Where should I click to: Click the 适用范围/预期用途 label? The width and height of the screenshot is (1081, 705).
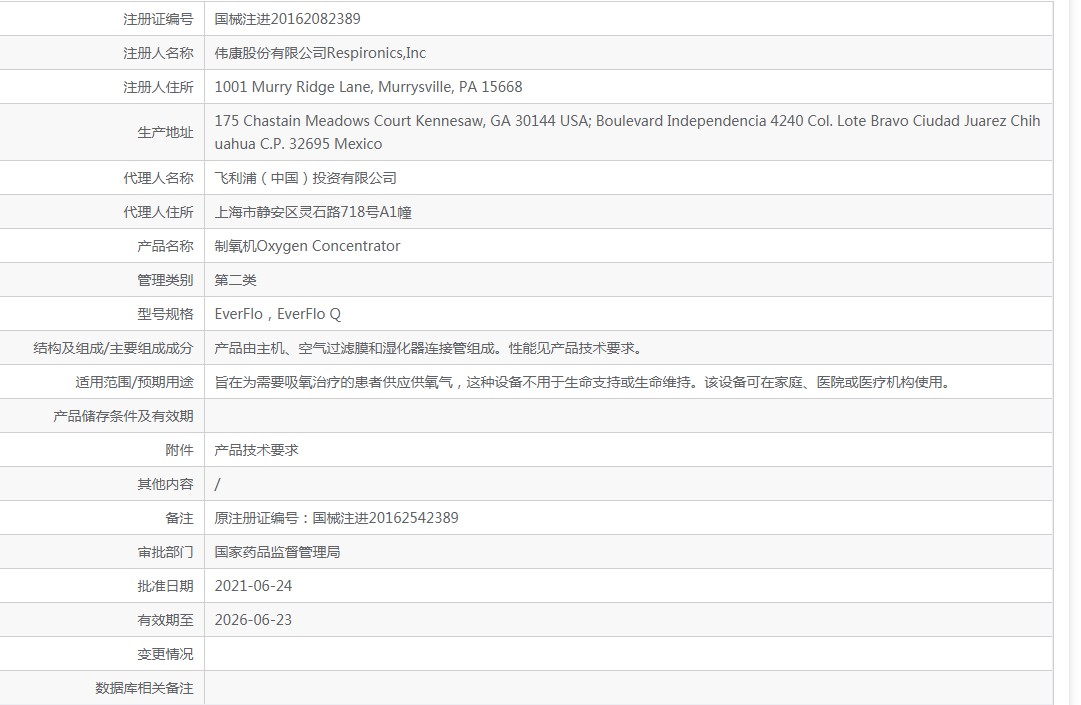(134, 382)
